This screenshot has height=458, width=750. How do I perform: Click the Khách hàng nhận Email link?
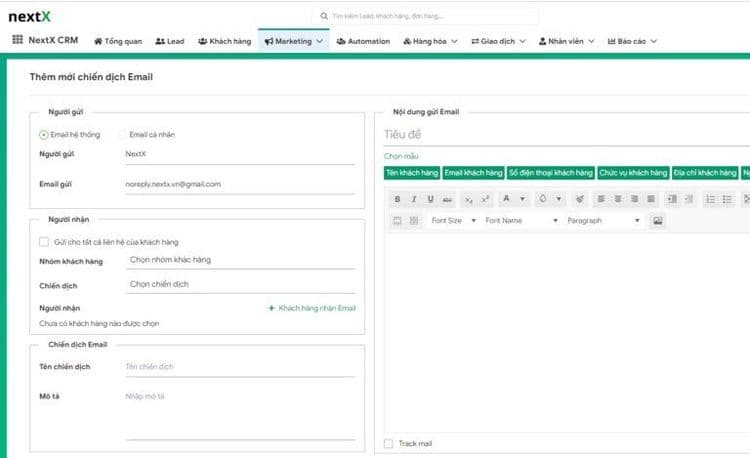point(312,308)
